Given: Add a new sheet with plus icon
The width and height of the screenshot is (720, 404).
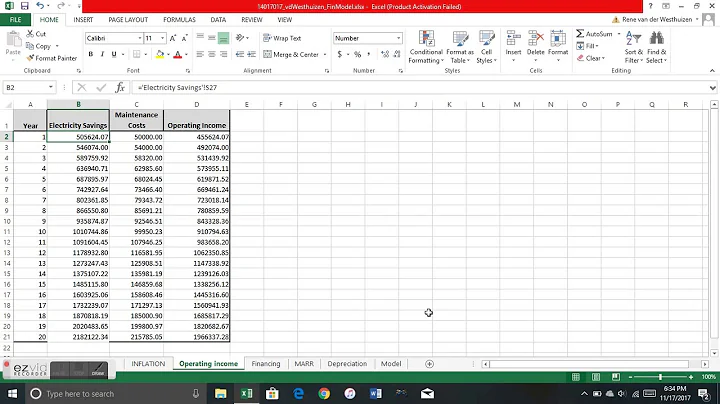Looking at the screenshot, I should click(x=429, y=364).
